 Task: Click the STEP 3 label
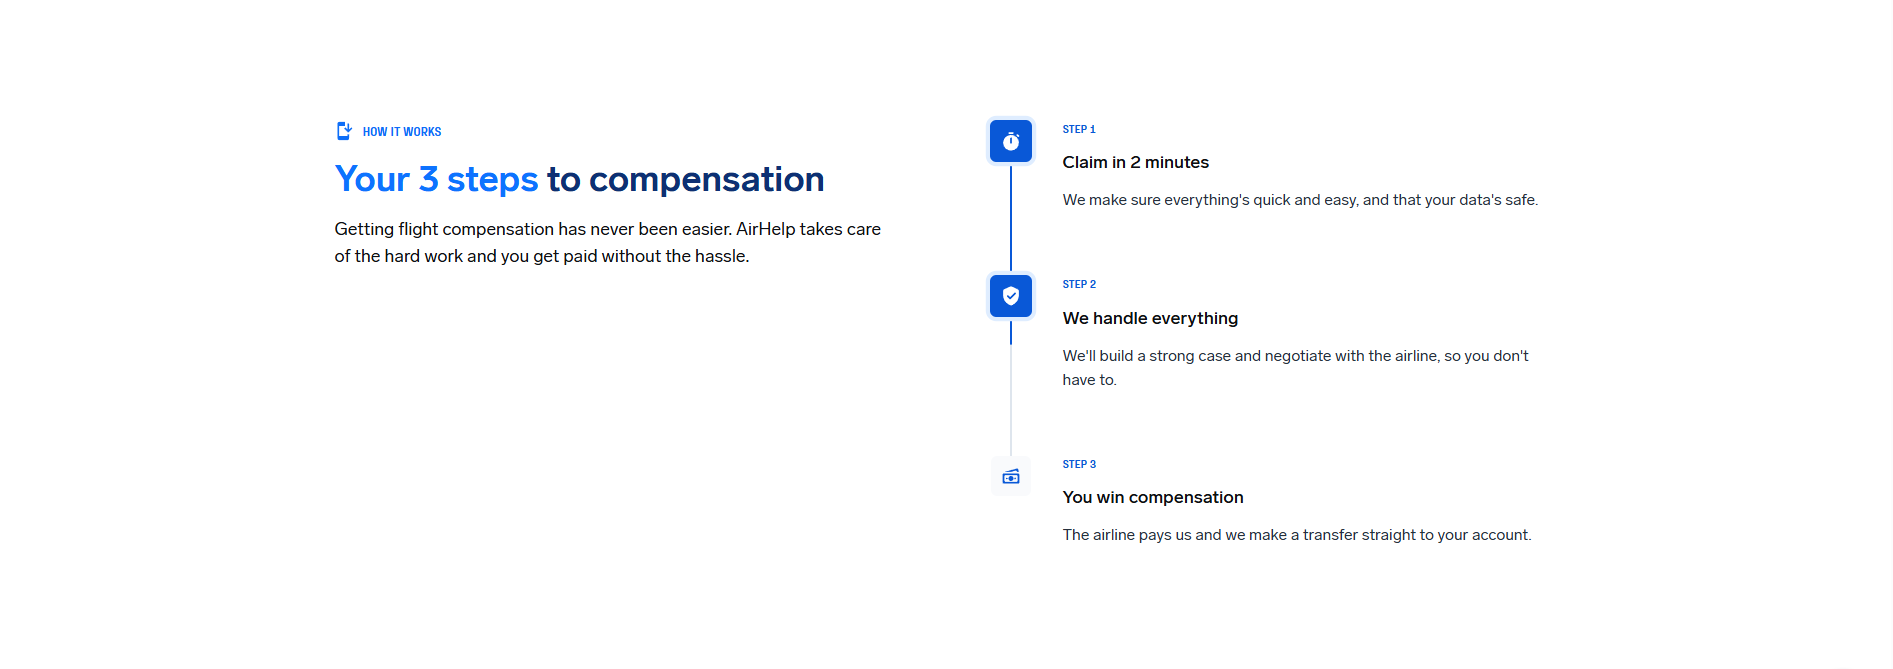pyautogui.click(x=1078, y=465)
